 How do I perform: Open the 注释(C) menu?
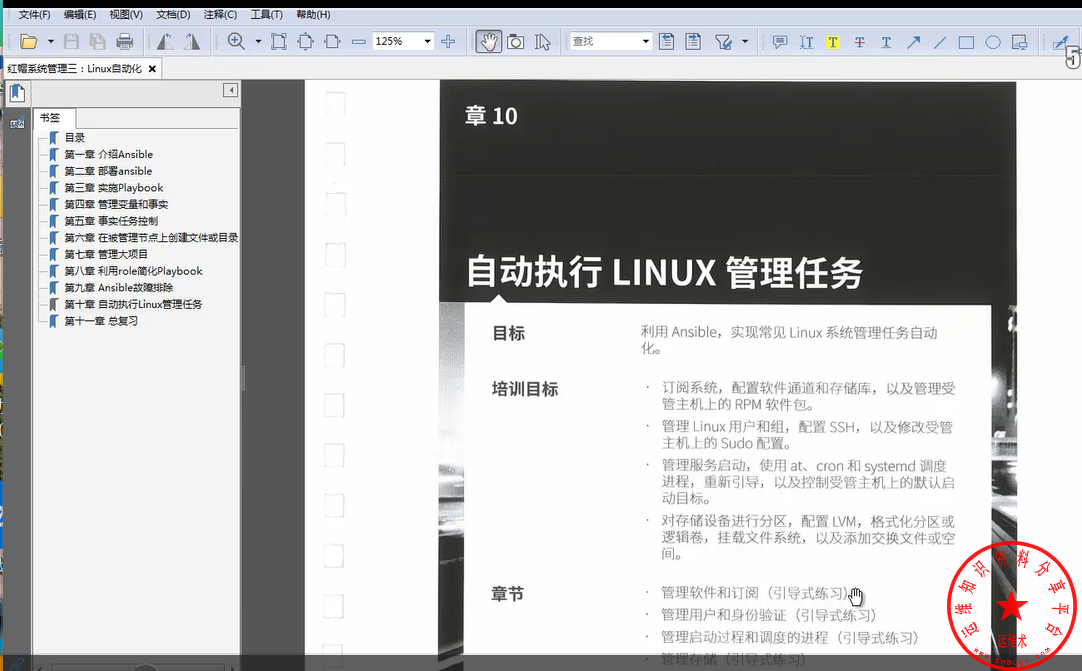220,15
